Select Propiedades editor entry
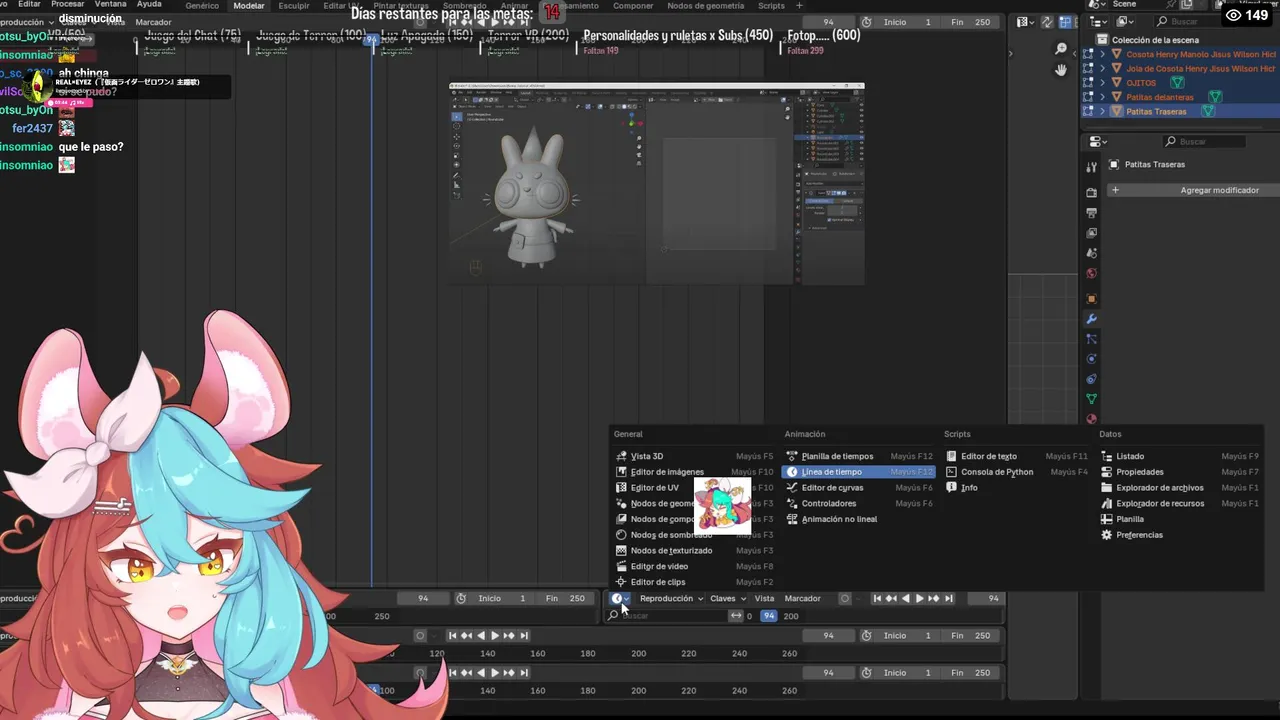1280x720 pixels. (1180, 472)
